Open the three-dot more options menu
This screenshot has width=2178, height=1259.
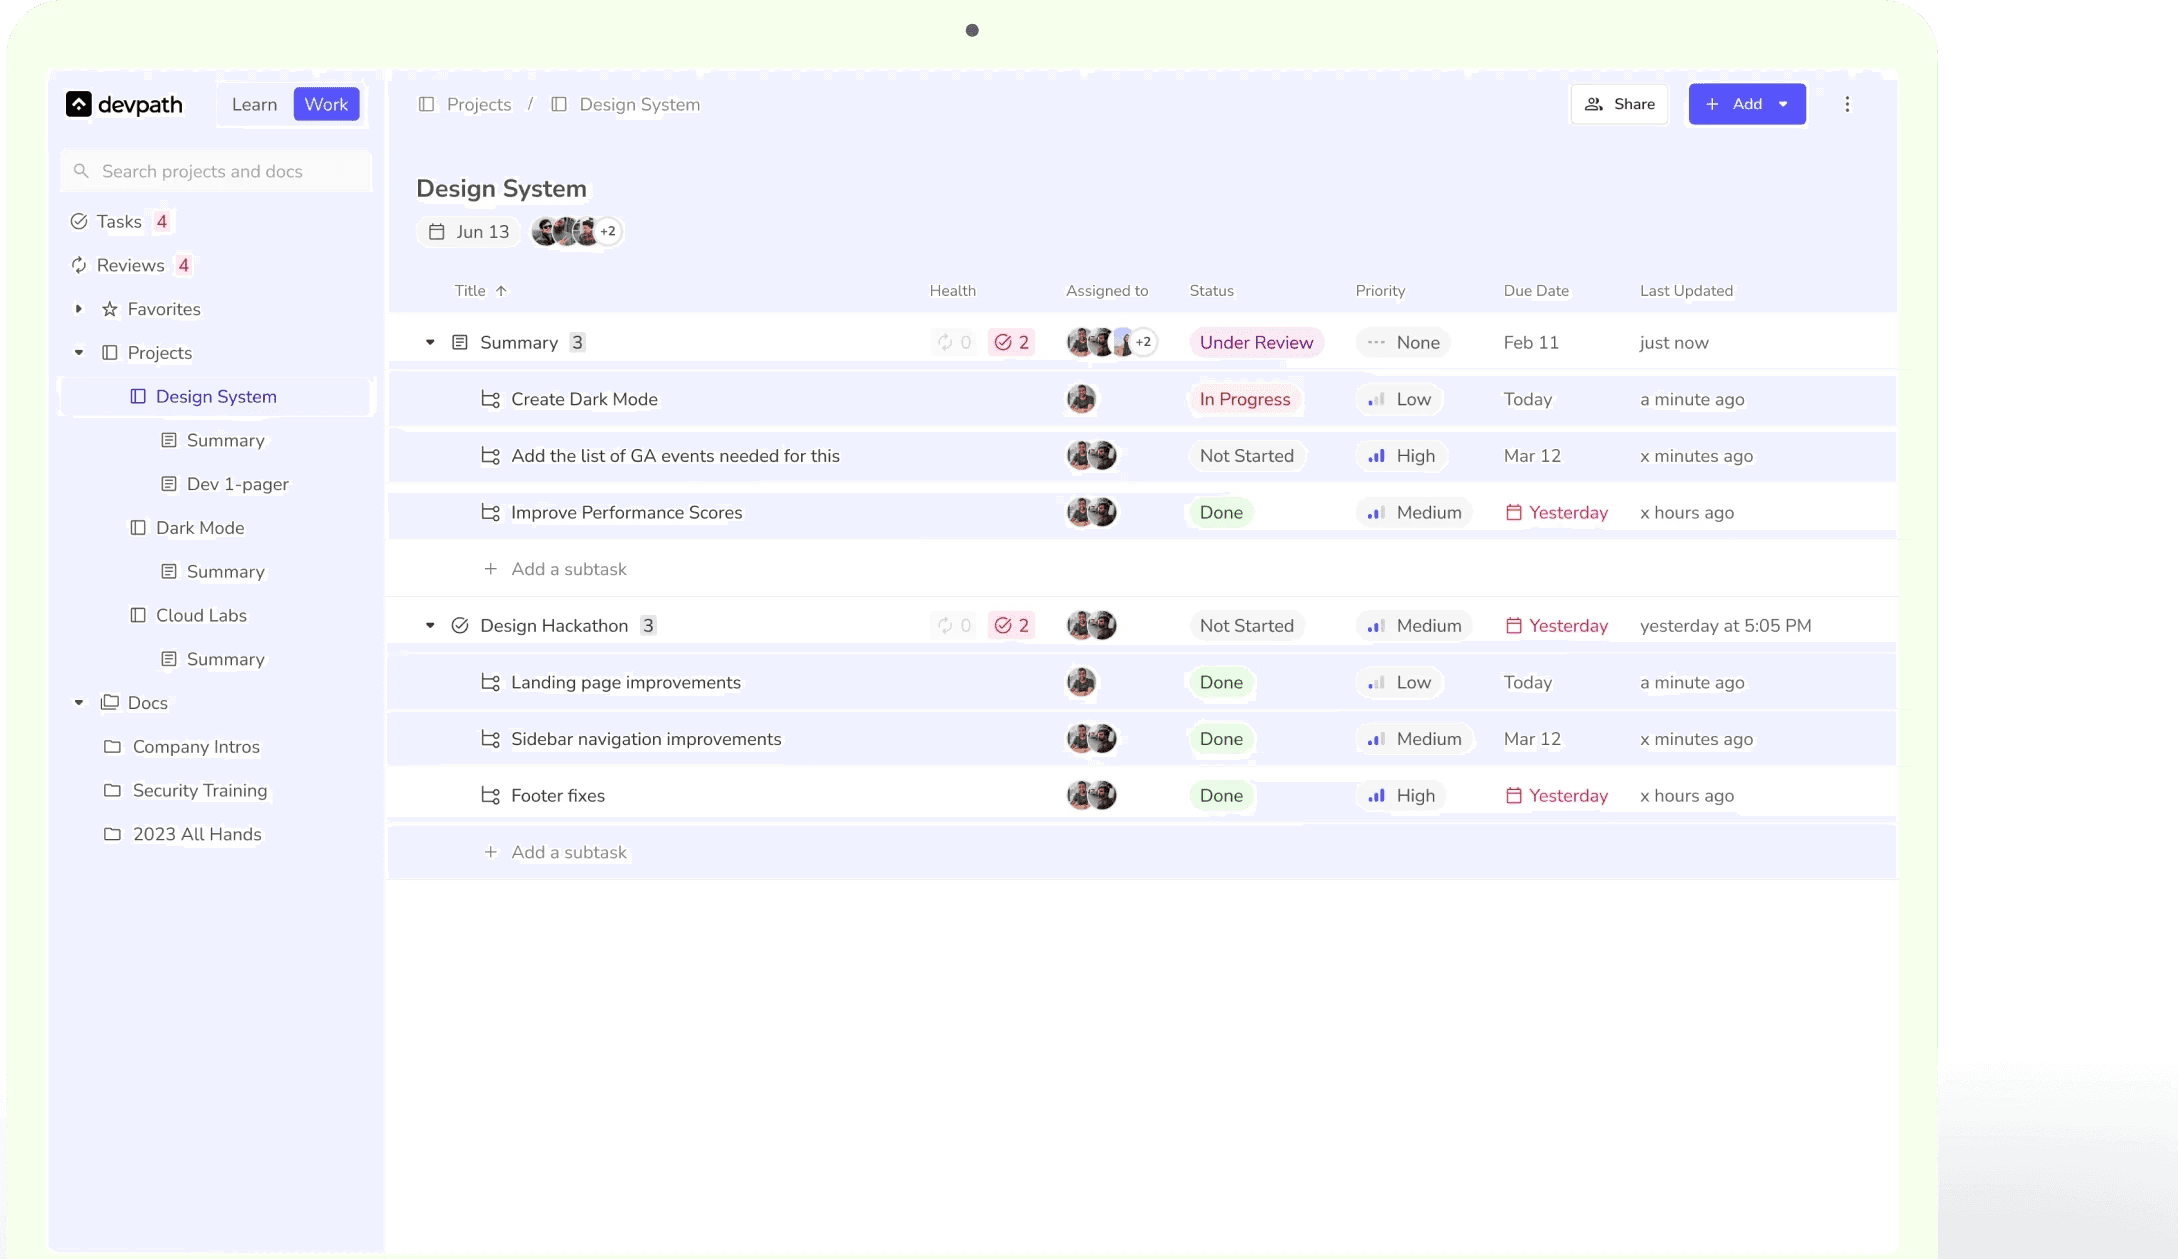tap(1847, 104)
